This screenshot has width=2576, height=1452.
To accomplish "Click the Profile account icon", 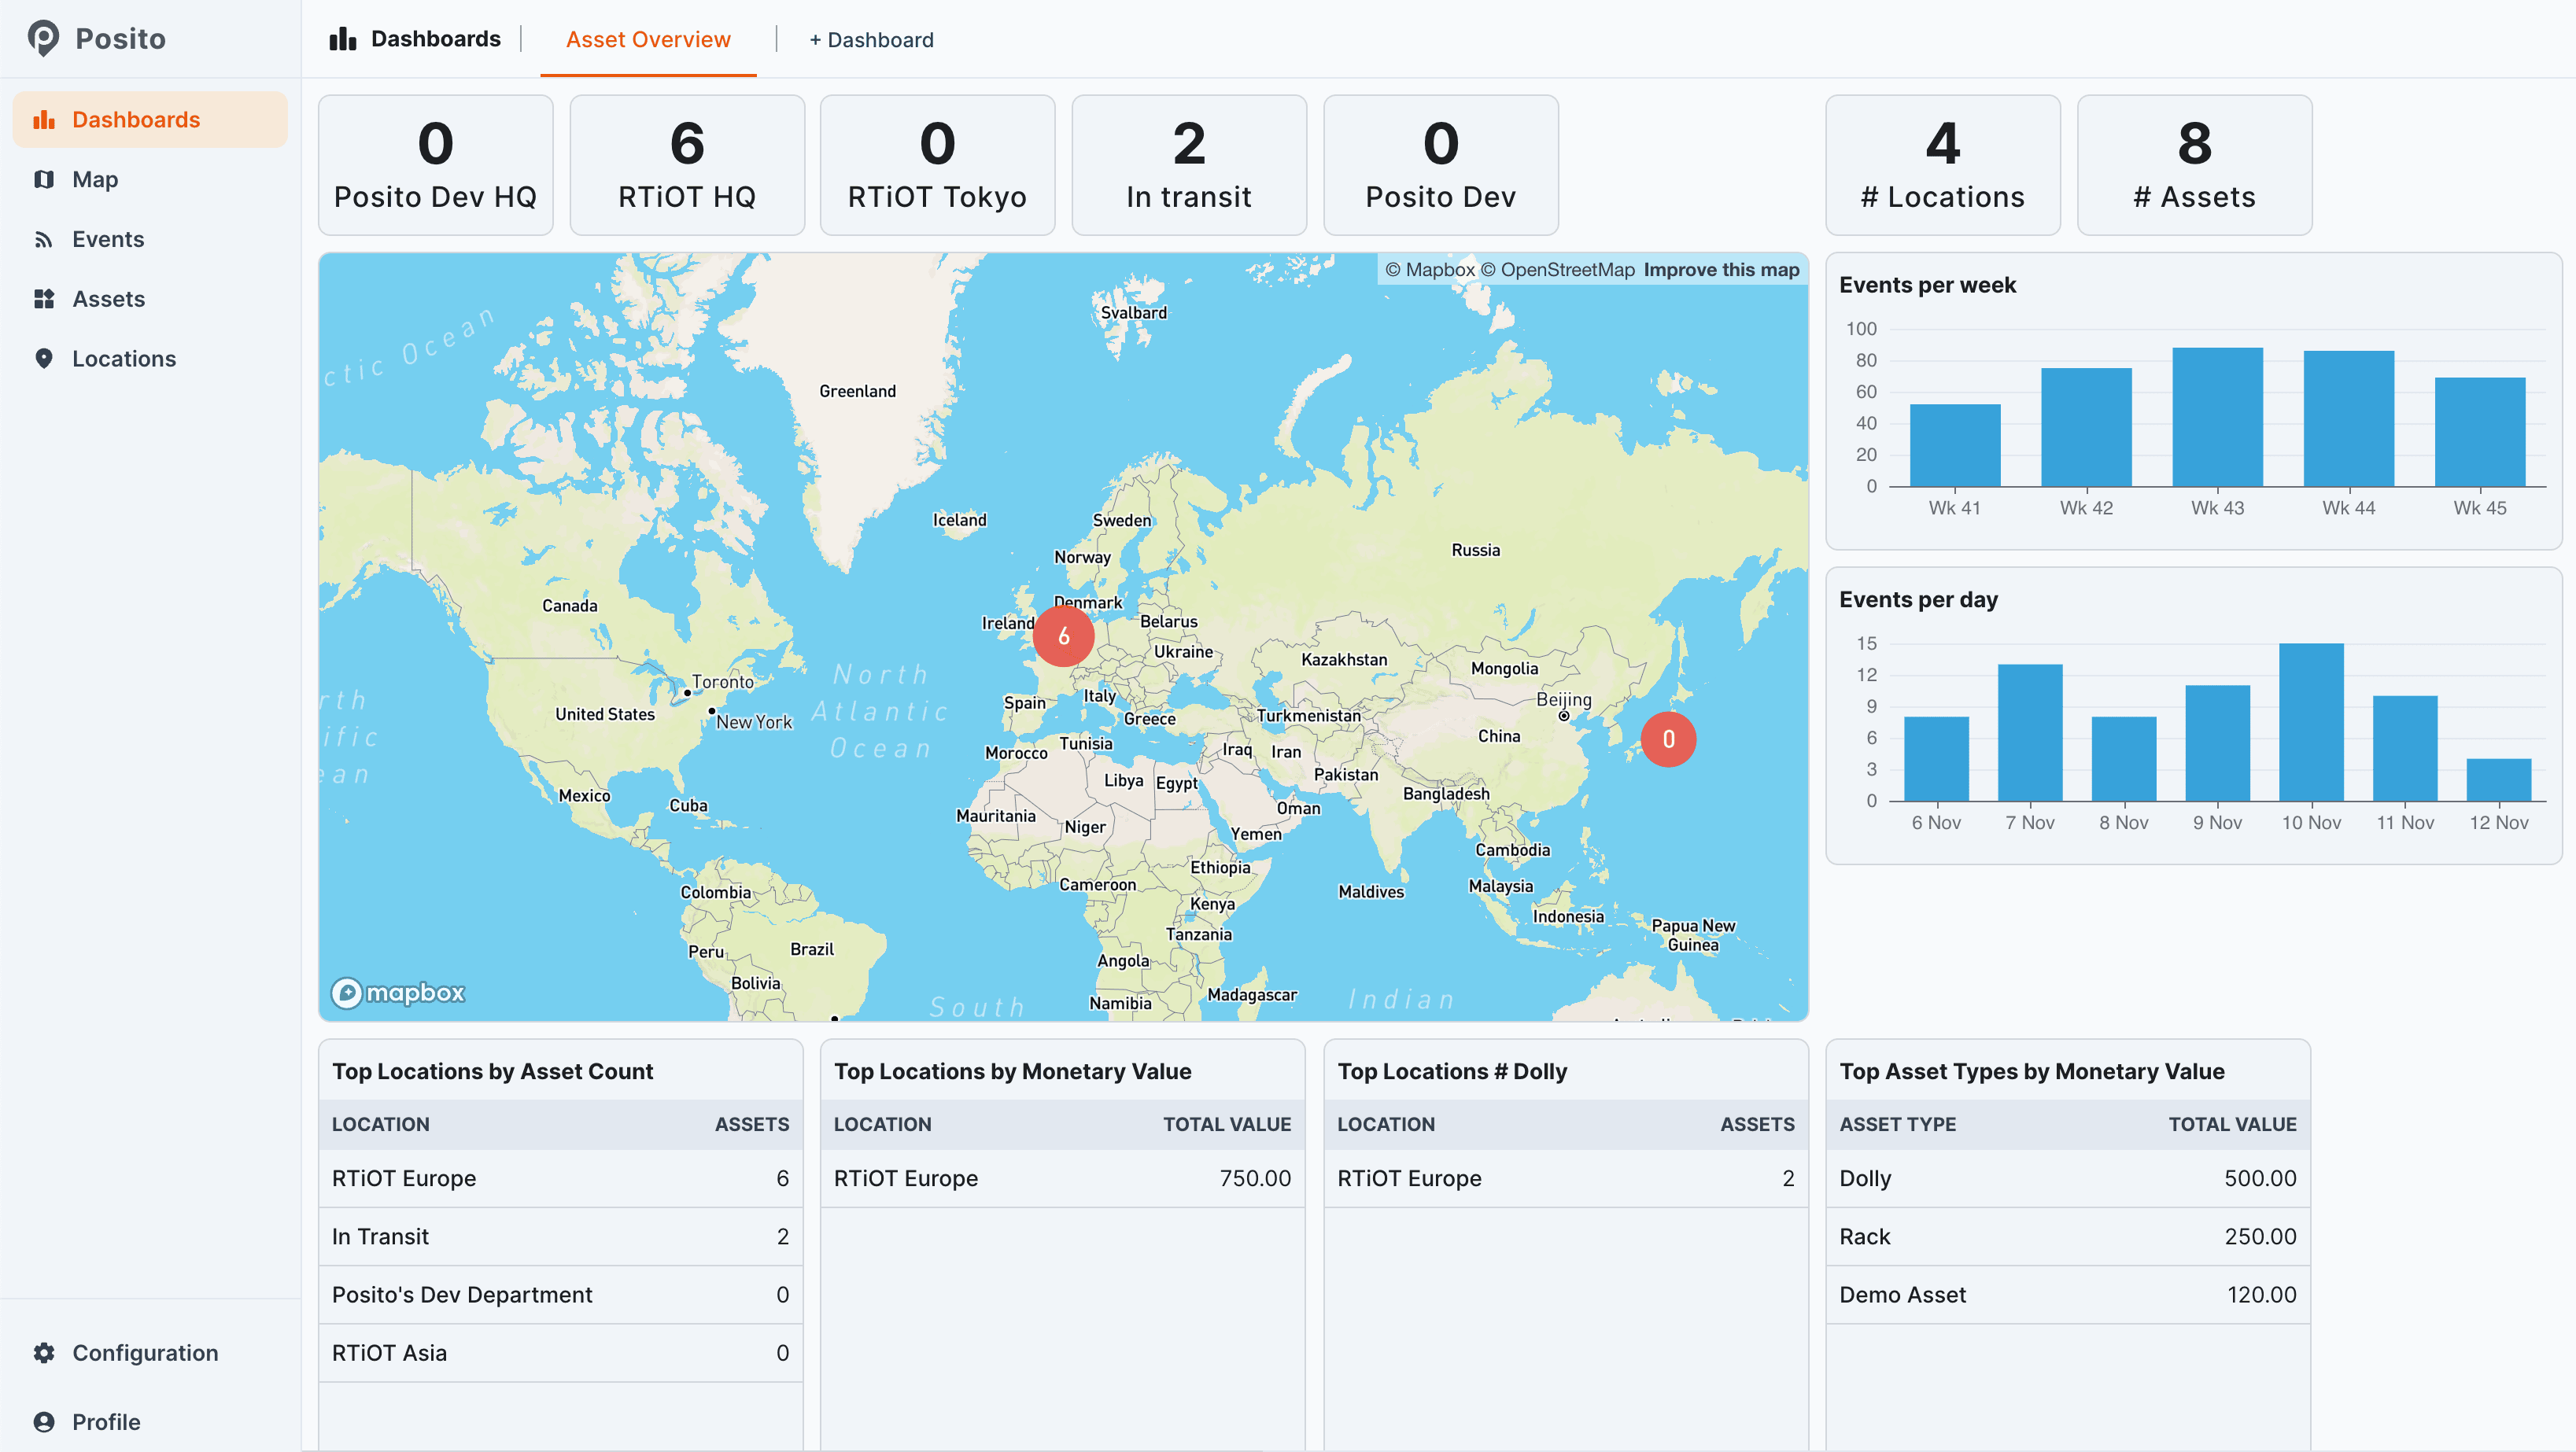I will pos(45,1421).
